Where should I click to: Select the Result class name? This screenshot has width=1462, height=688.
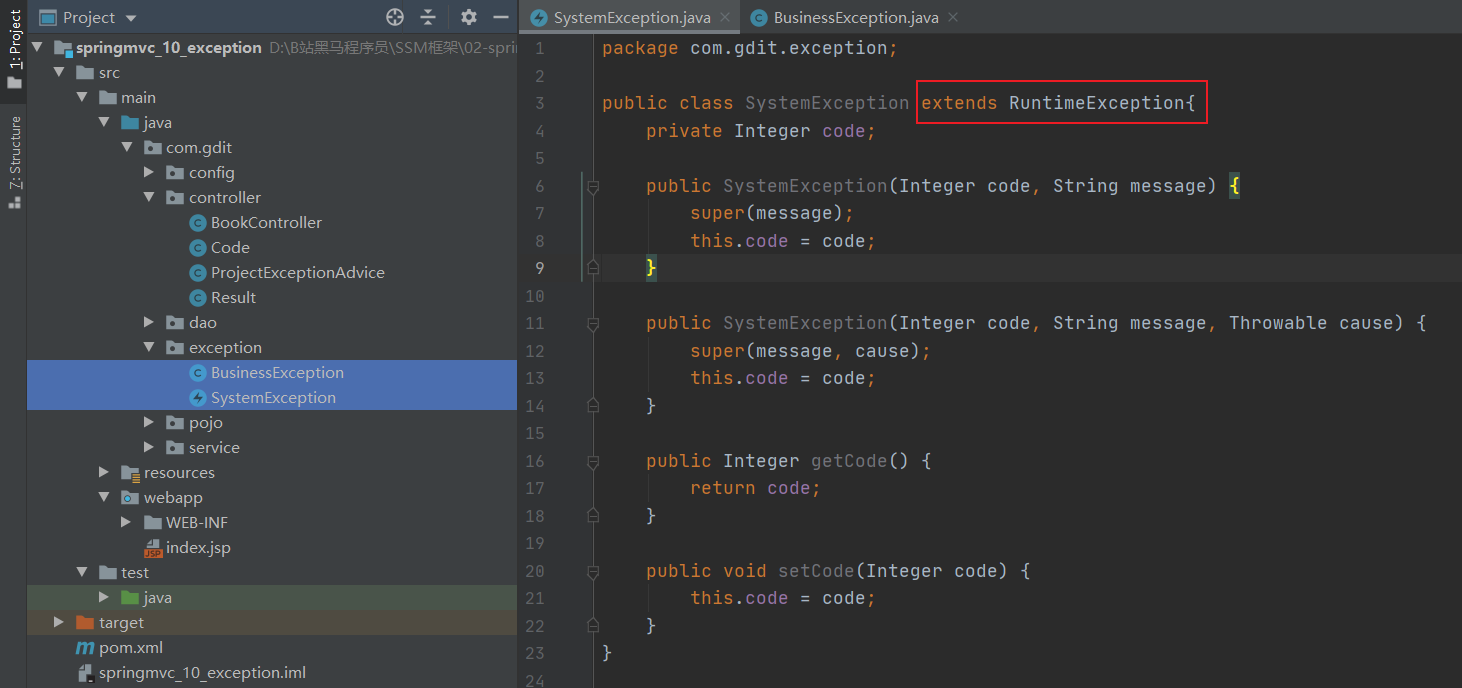tap(233, 297)
